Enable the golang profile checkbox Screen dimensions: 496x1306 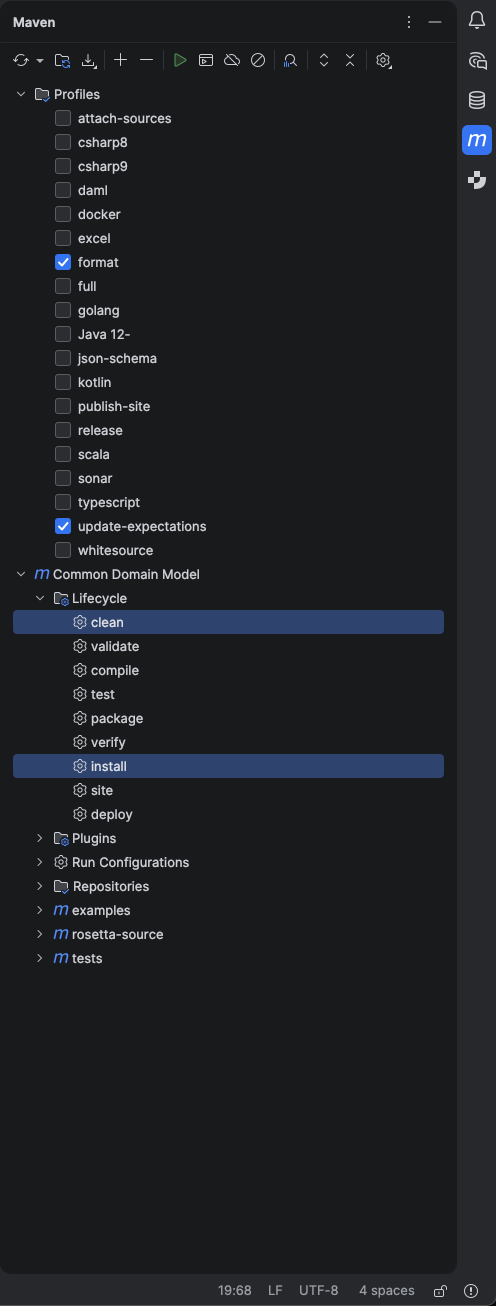coord(63,310)
